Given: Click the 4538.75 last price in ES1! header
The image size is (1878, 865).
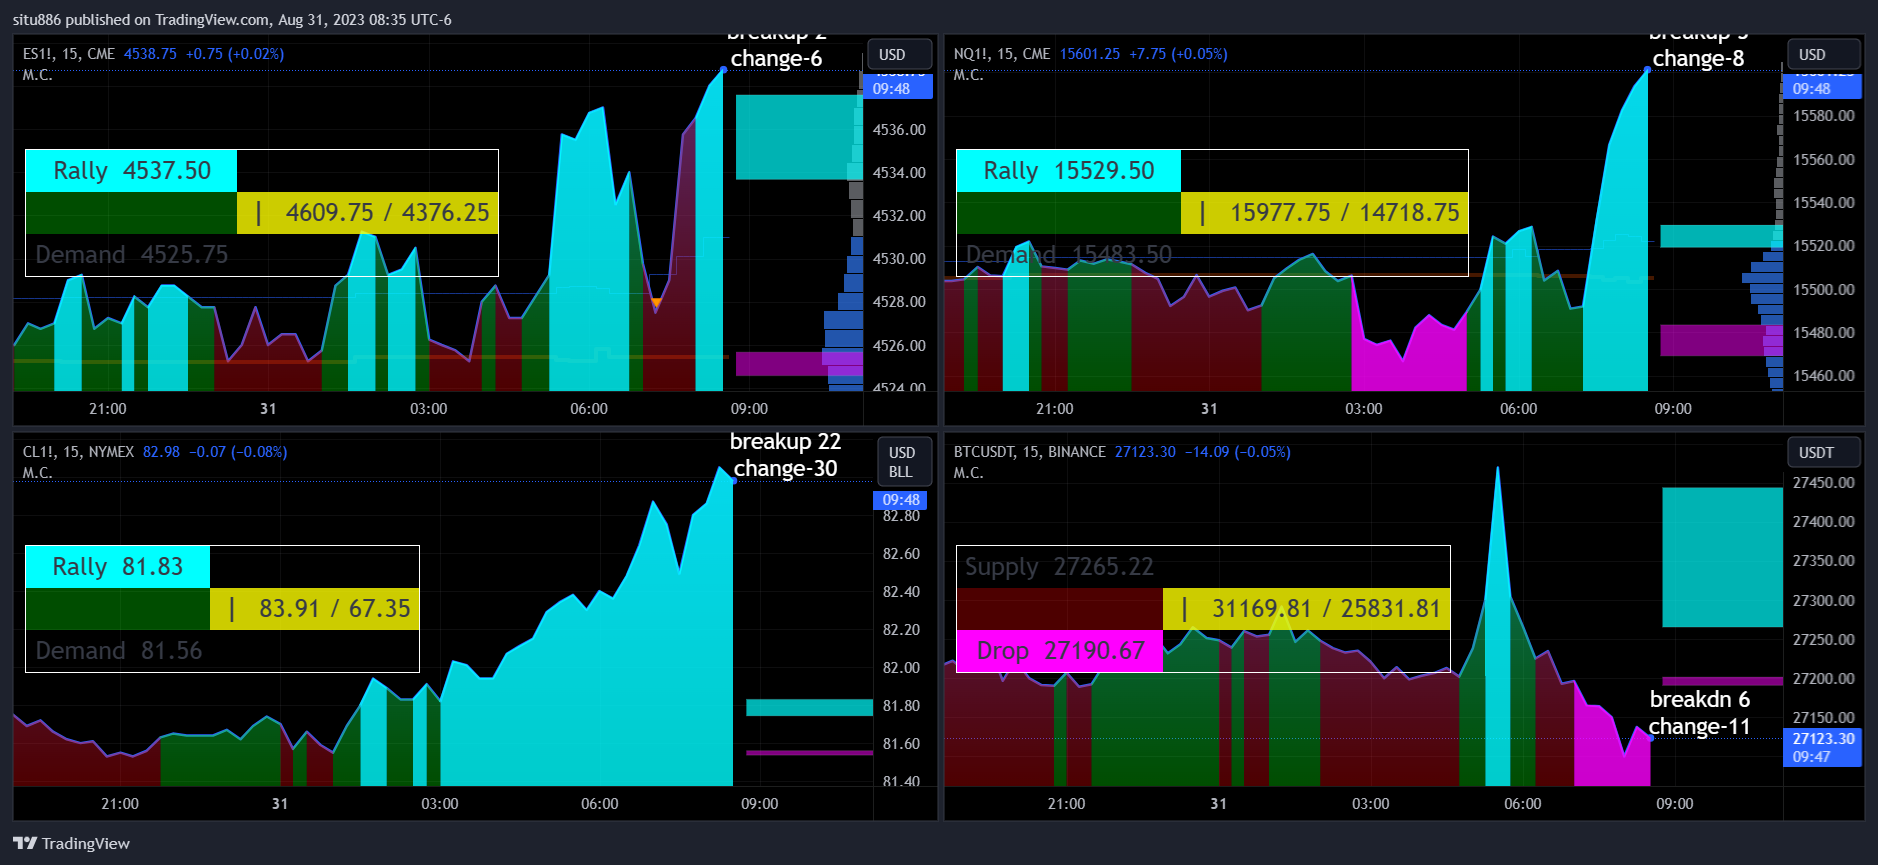Looking at the screenshot, I should point(150,54).
